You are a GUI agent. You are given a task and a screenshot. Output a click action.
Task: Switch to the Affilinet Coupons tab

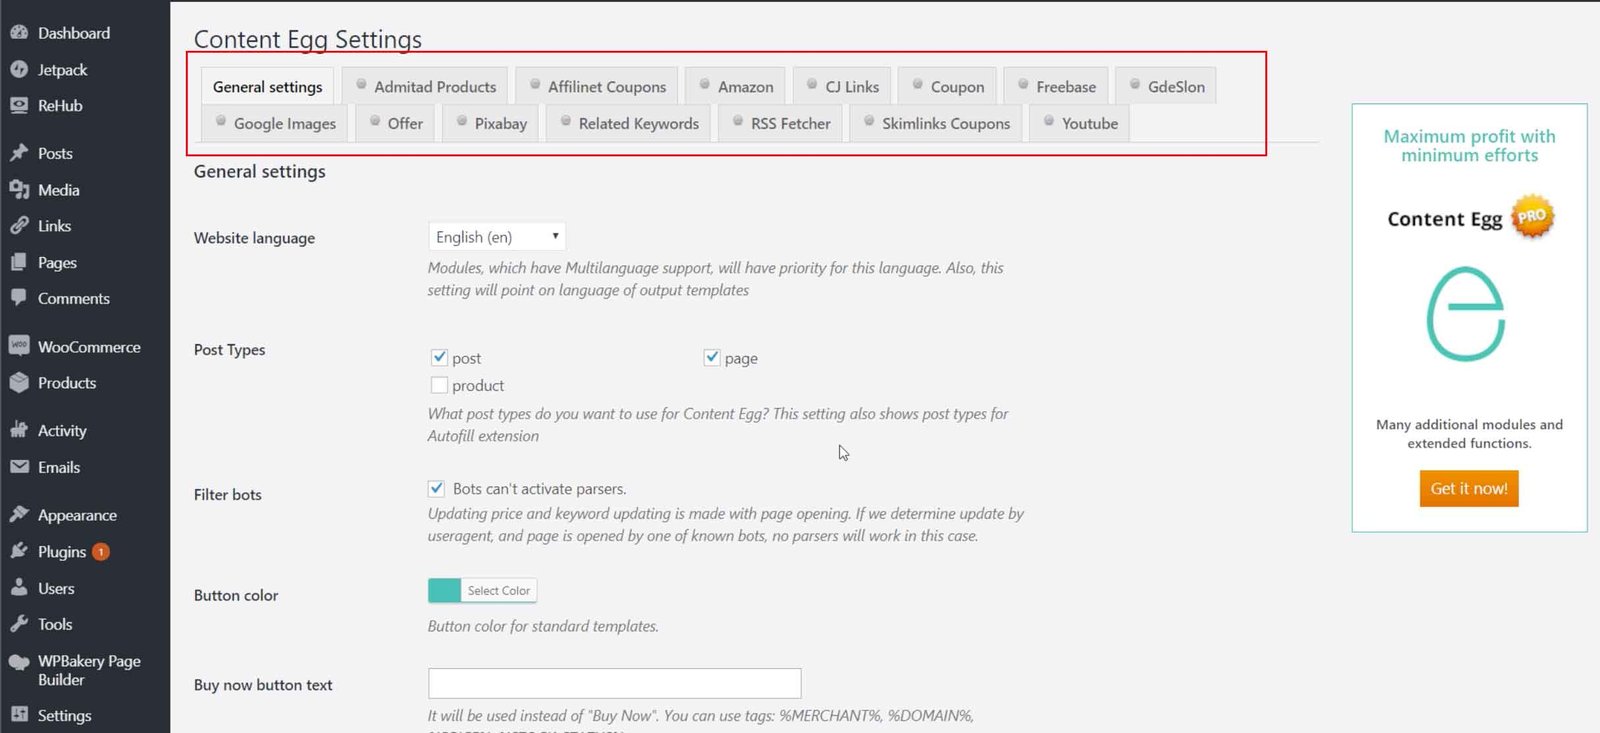[x=597, y=87]
